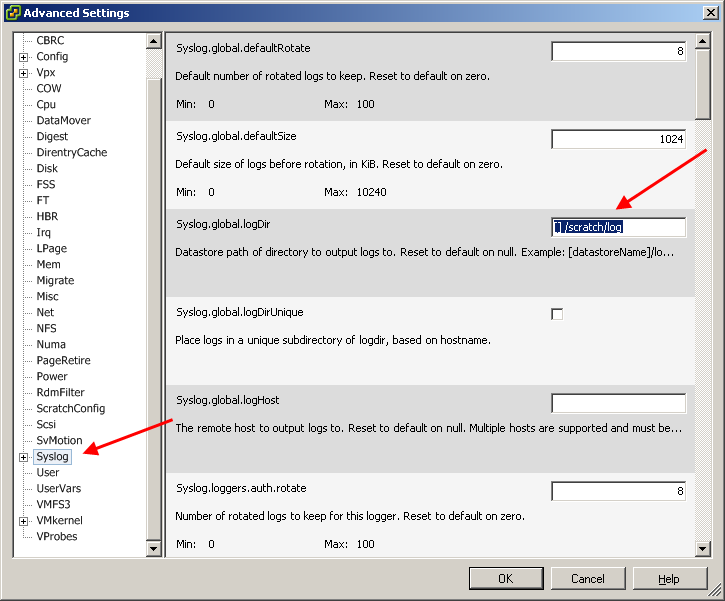The image size is (725, 601).
Task: Click the Syslog.loggers.auth.rotate value field
Action: [618, 491]
